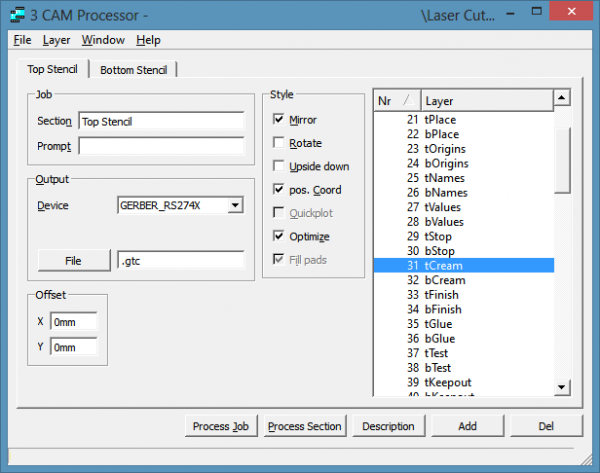Toggle the Mirror checkbox

point(279,120)
